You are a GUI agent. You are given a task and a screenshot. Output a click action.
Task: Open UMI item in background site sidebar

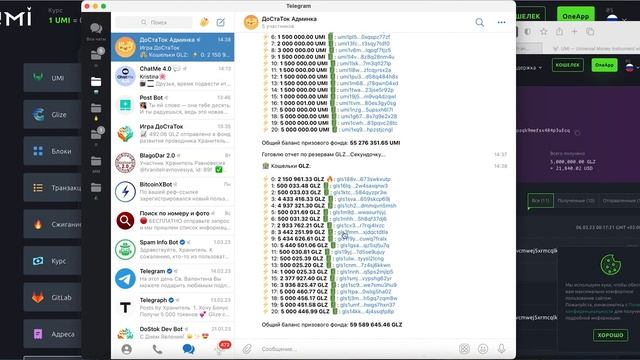coord(52,78)
